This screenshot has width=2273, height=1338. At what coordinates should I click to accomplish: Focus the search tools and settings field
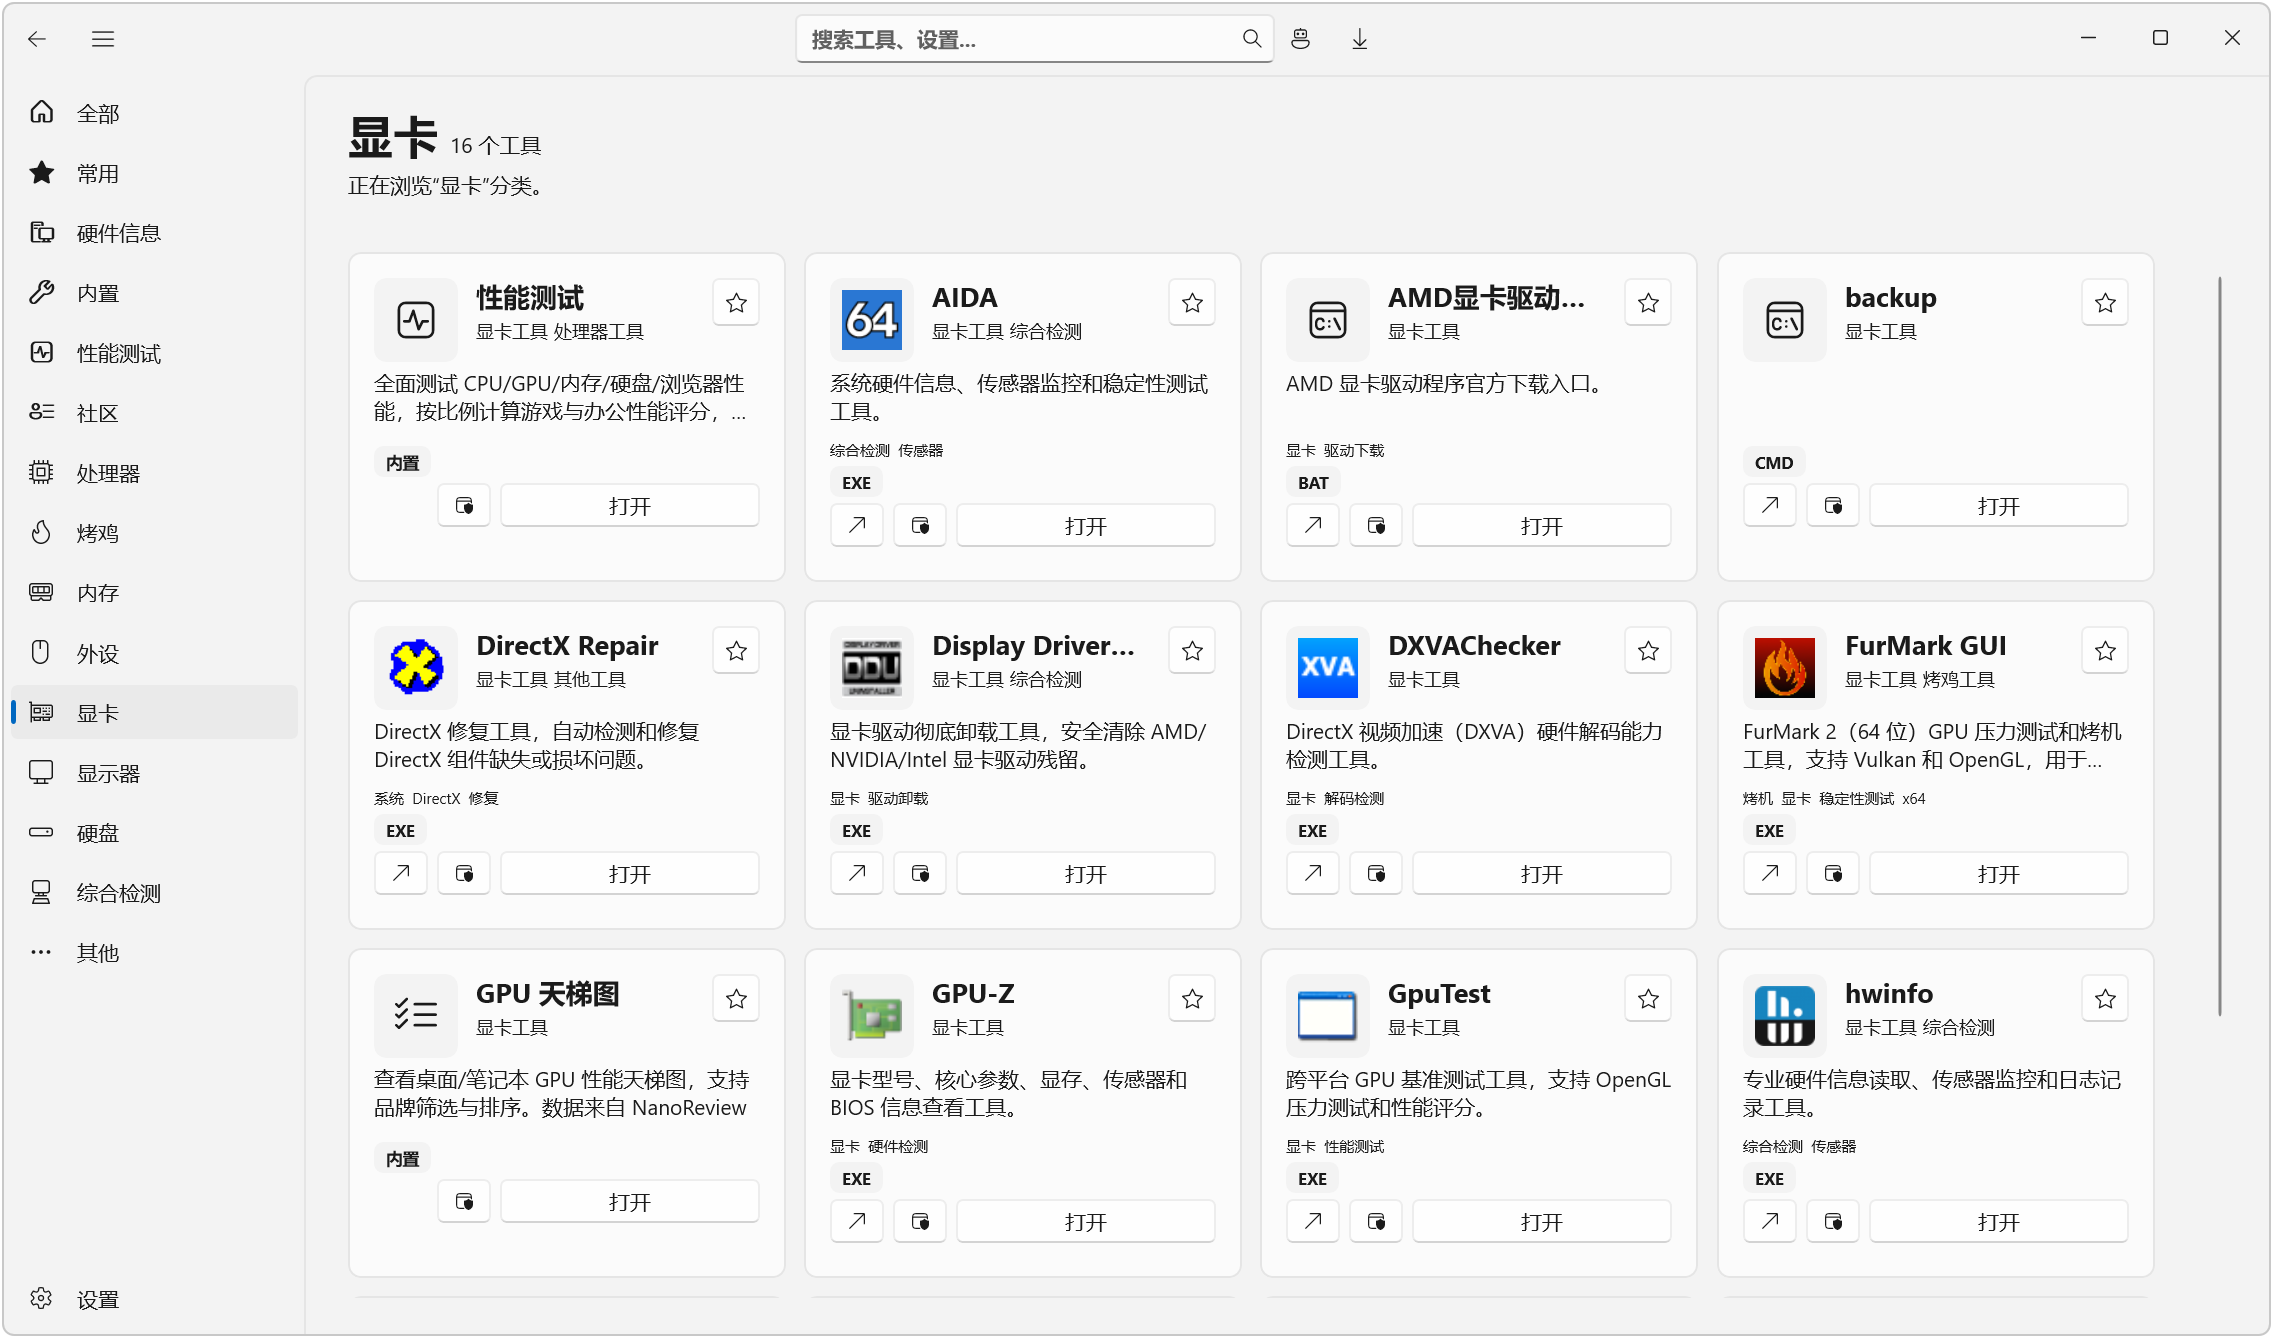1034,39
